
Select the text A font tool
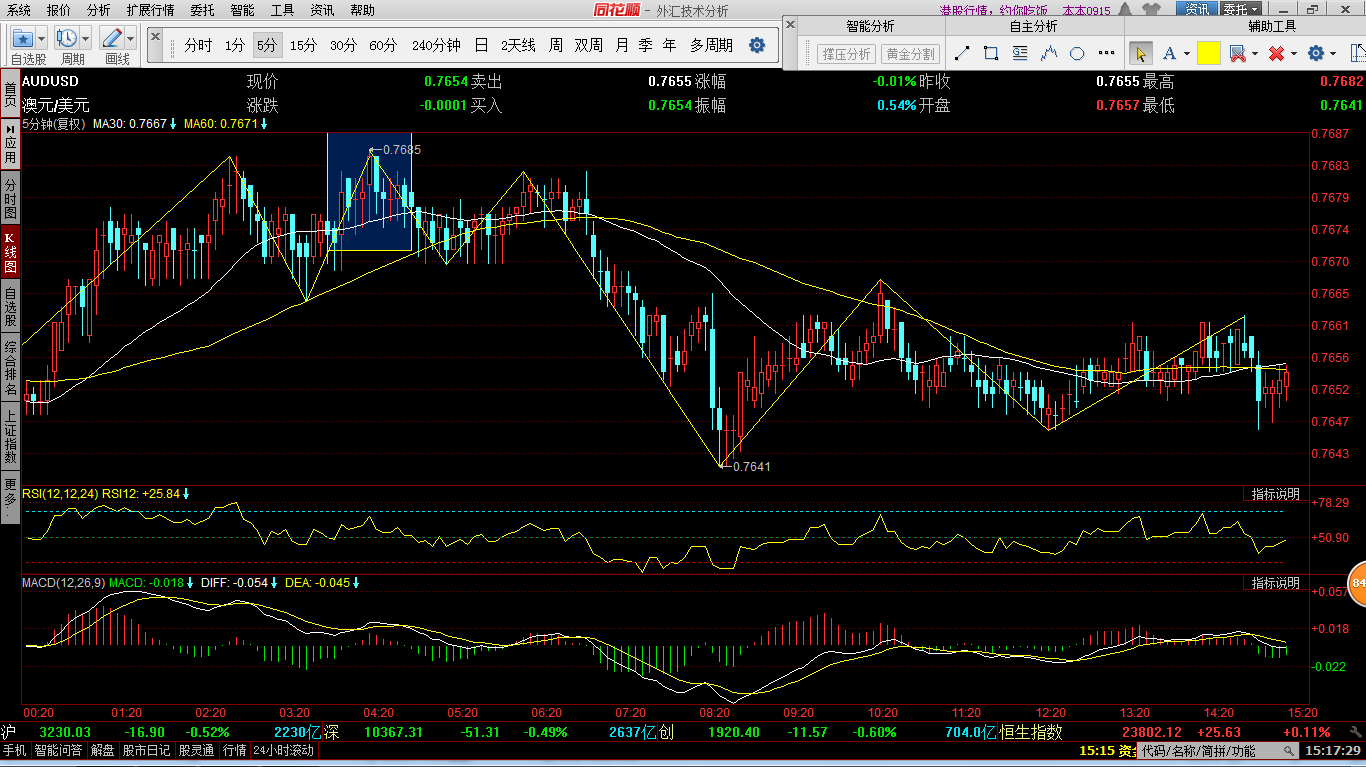point(1169,54)
